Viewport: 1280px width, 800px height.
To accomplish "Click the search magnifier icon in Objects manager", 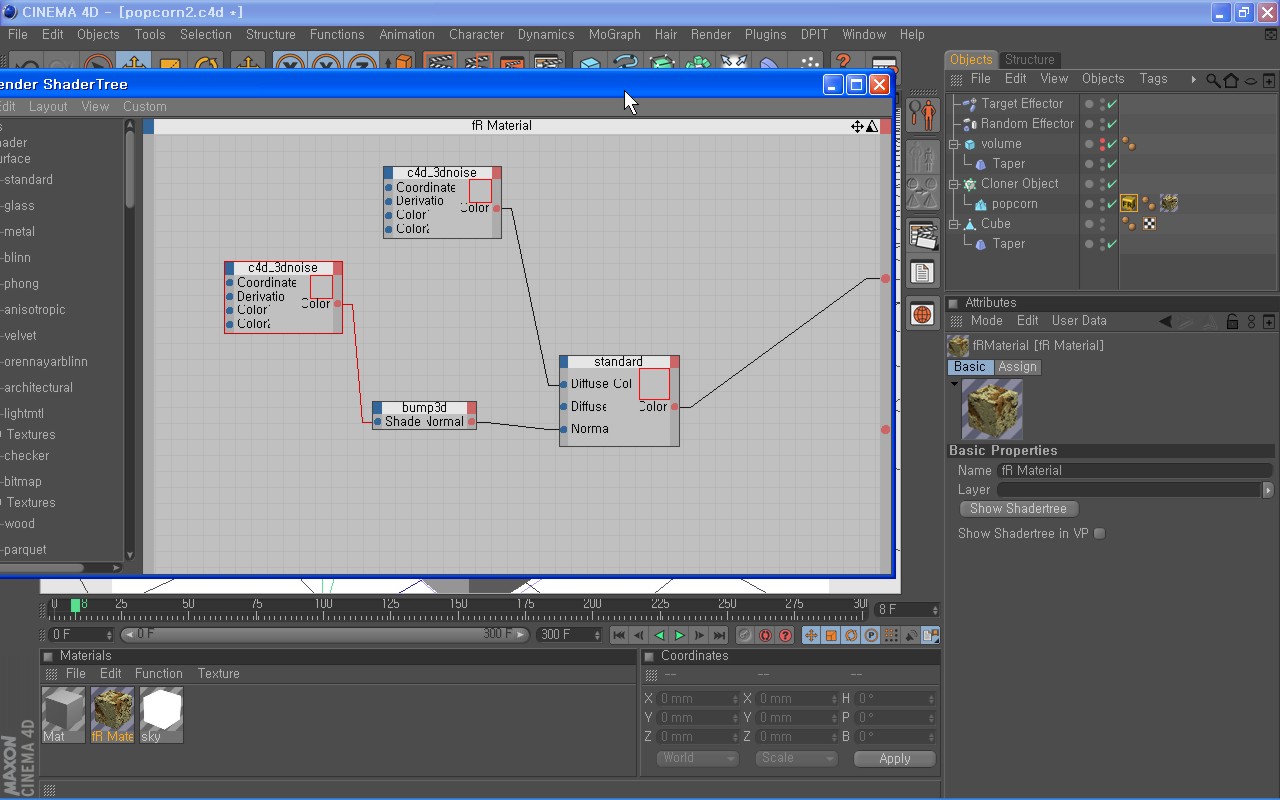I will click(1213, 80).
